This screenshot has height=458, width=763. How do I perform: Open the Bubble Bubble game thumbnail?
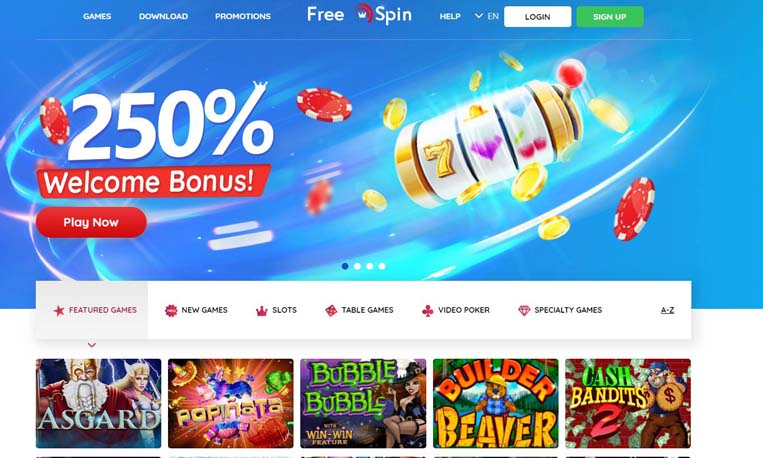[x=363, y=403]
